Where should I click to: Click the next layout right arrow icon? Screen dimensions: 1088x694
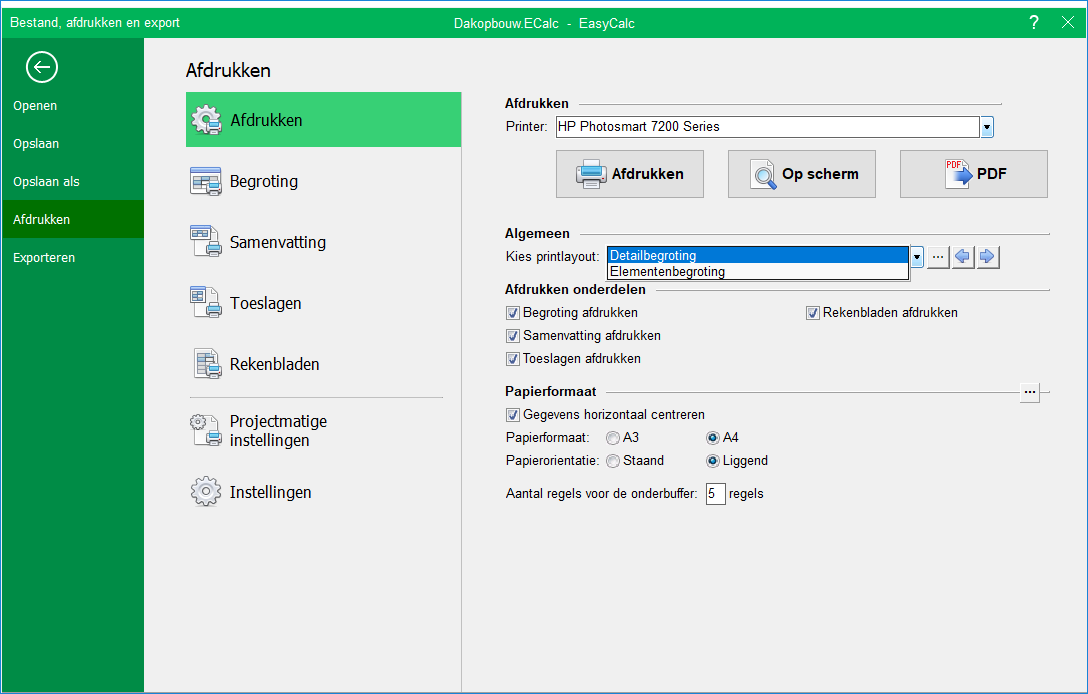[987, 257]
